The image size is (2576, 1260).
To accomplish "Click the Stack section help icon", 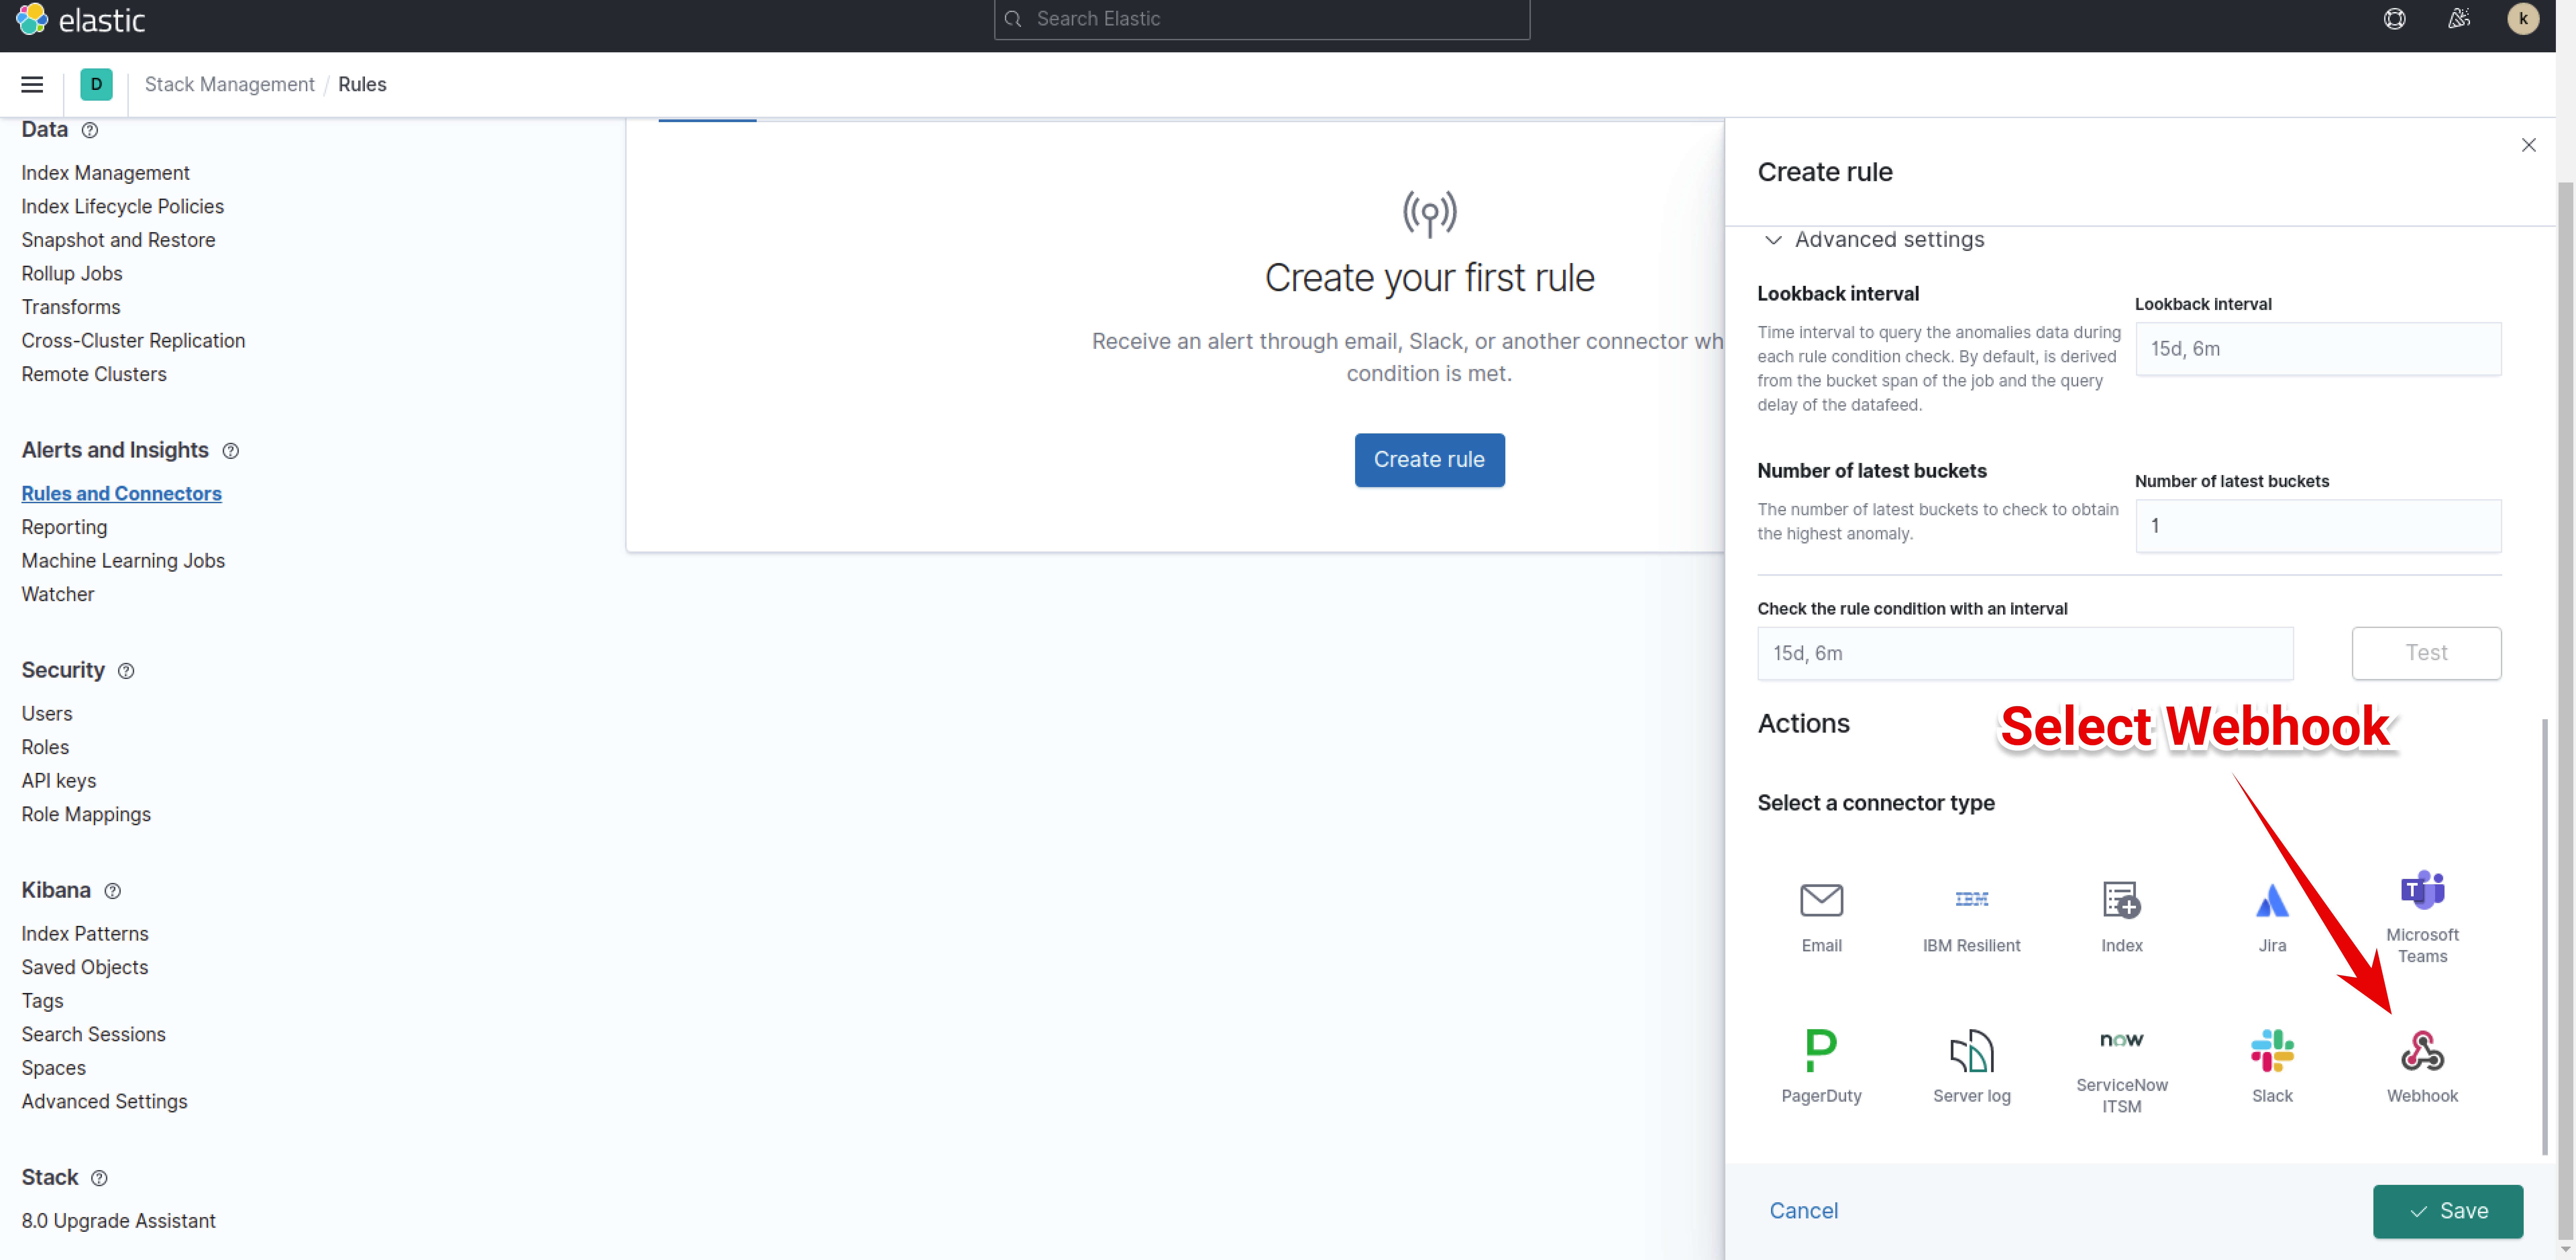I will pyautogui.click(x=99, y=1178).
